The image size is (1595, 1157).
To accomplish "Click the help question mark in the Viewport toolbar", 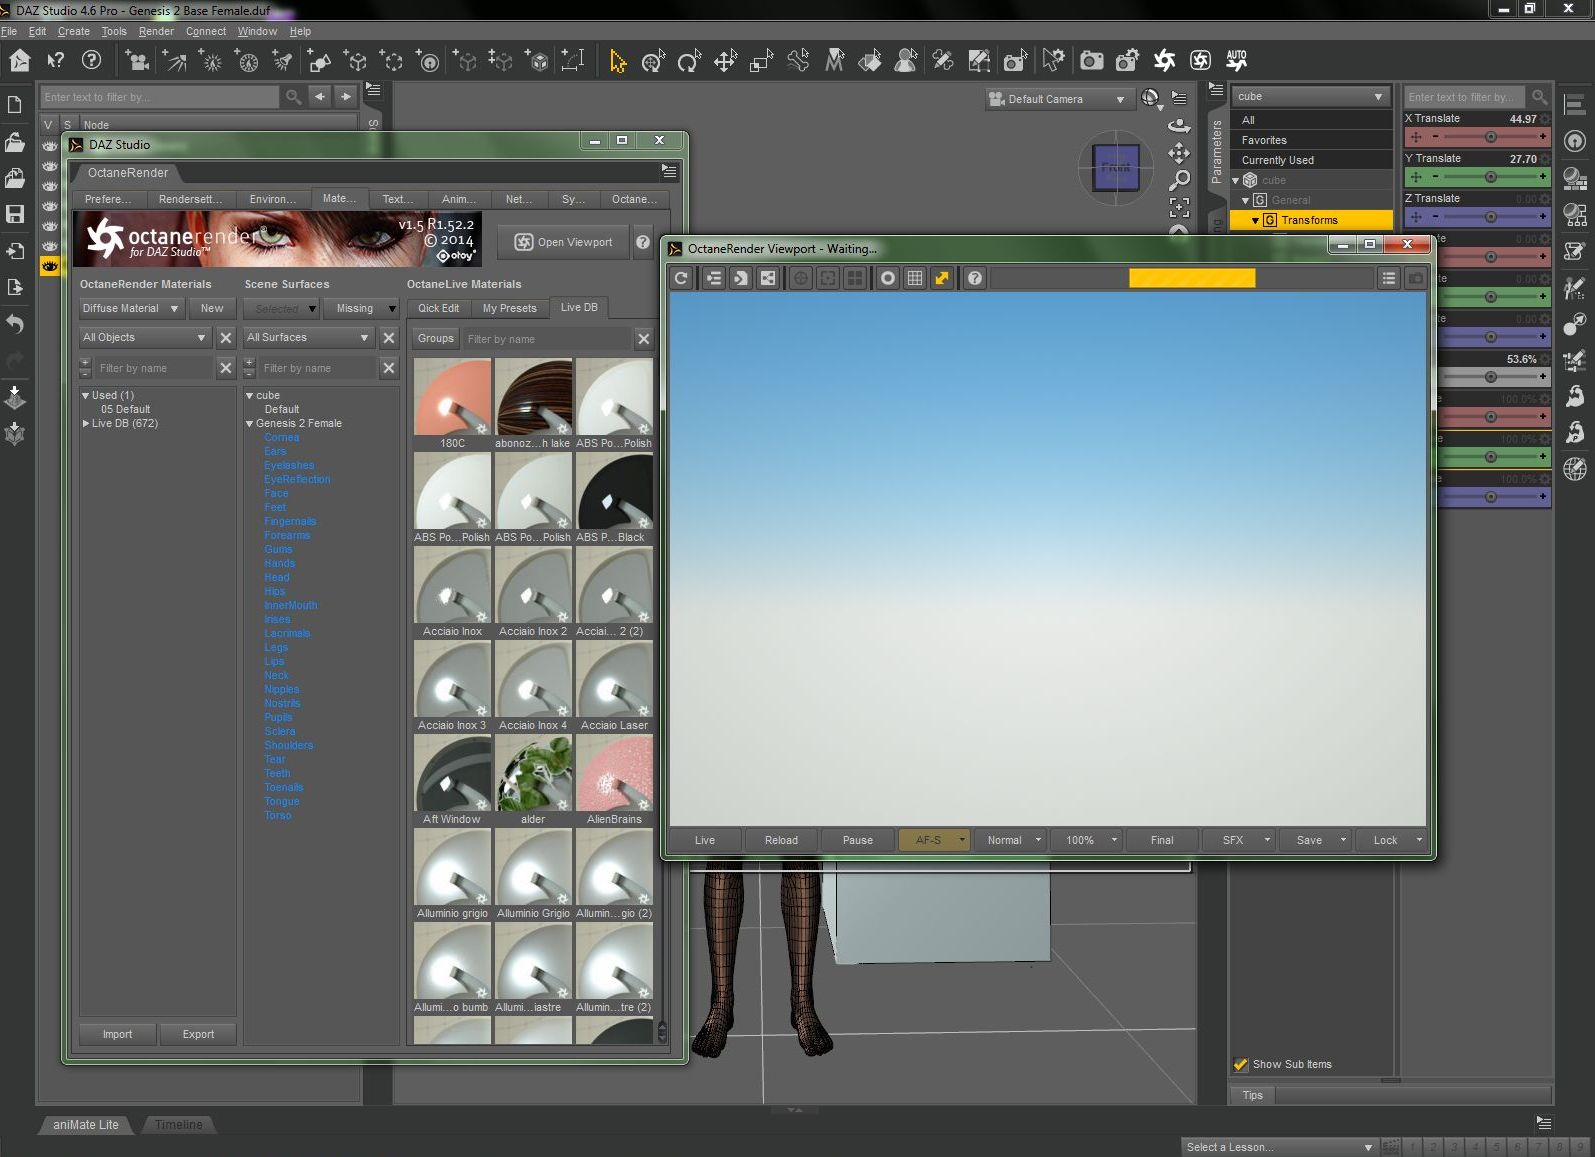I will pos(974,278).
